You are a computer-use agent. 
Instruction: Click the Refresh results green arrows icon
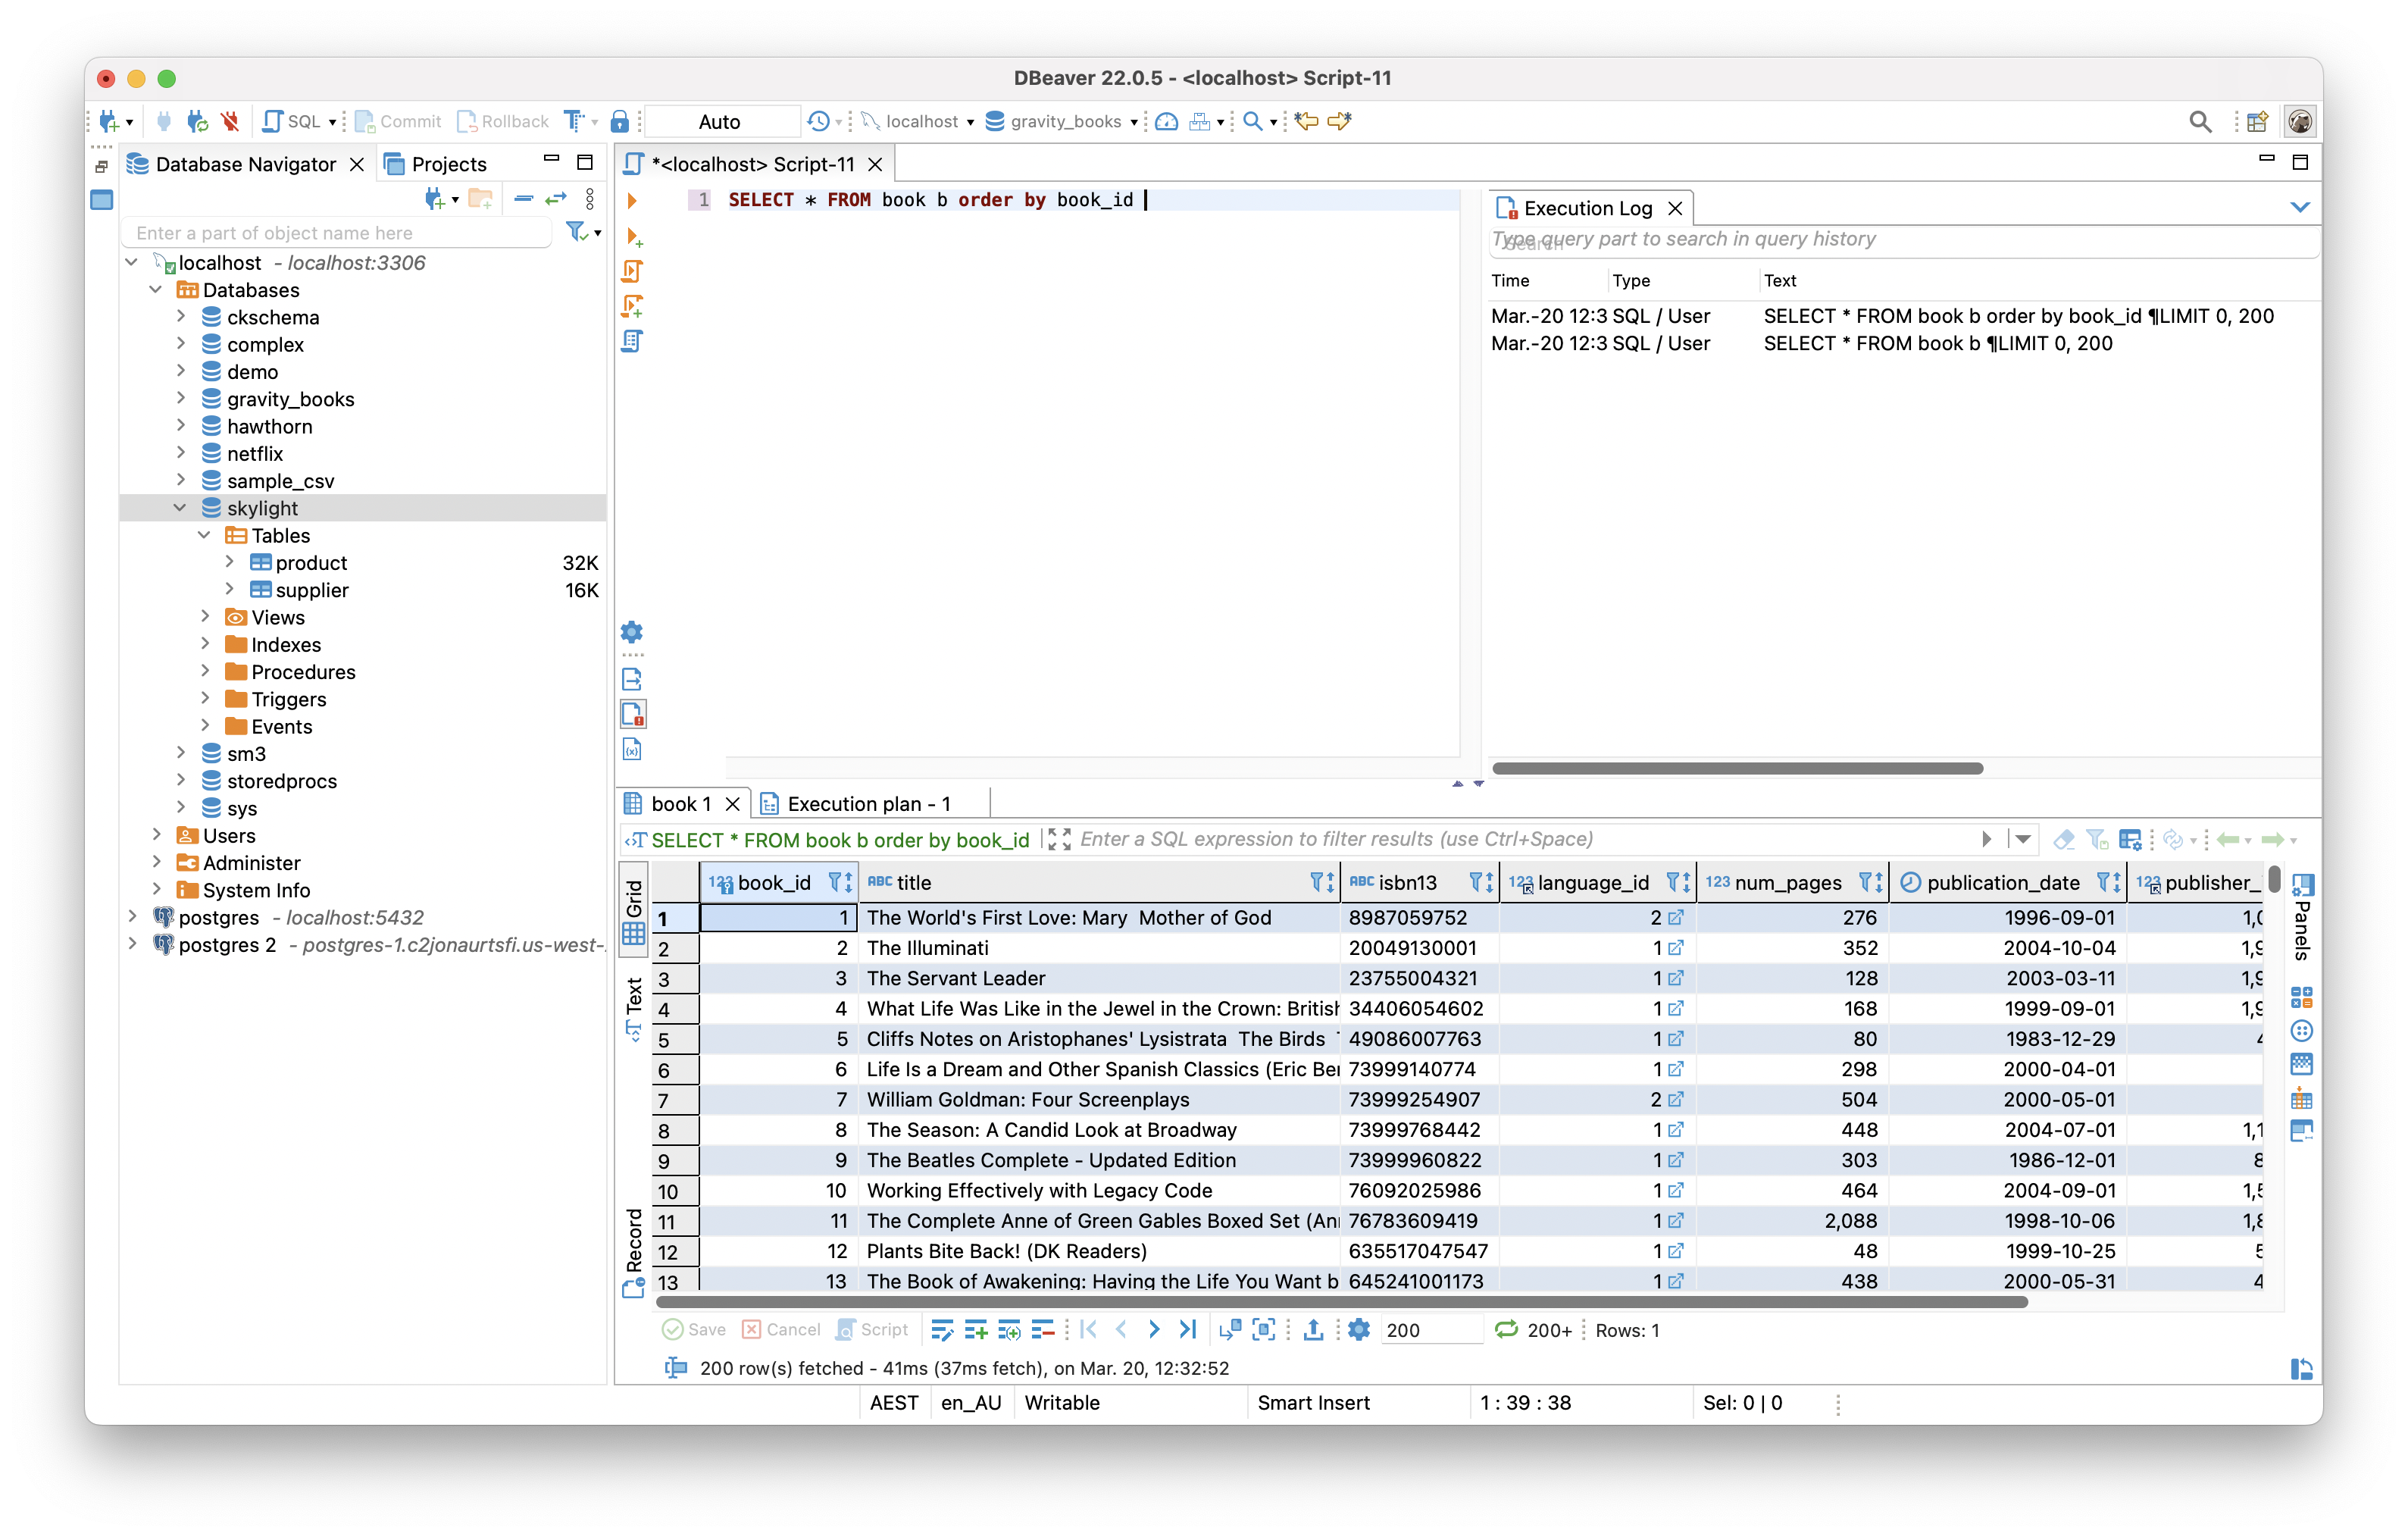[x=1505, y=1329]
